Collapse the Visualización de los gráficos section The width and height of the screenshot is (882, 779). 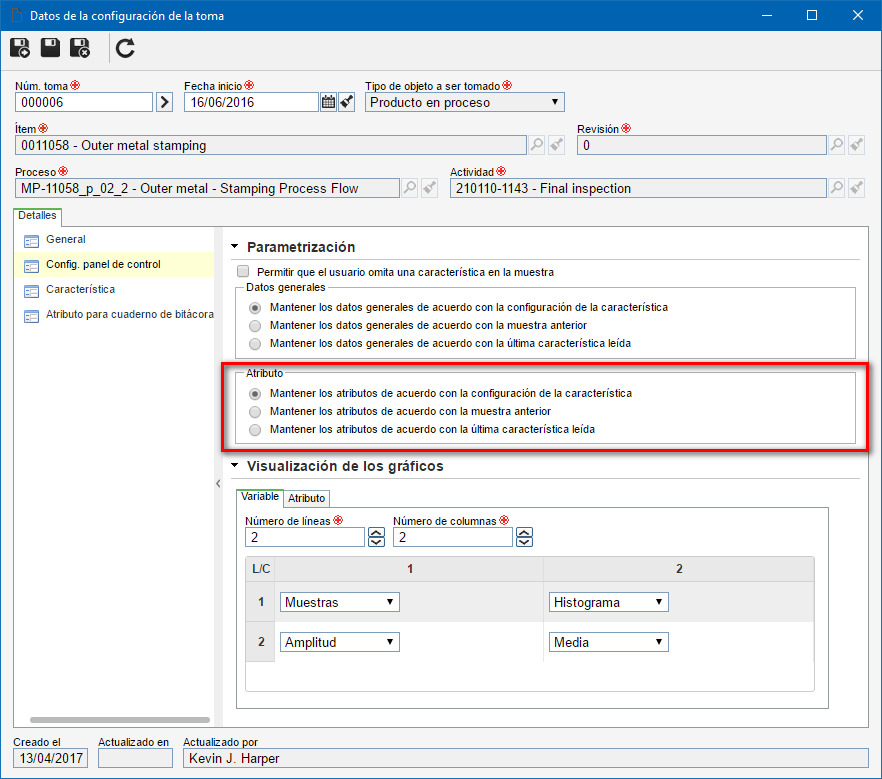coord(235,465)
